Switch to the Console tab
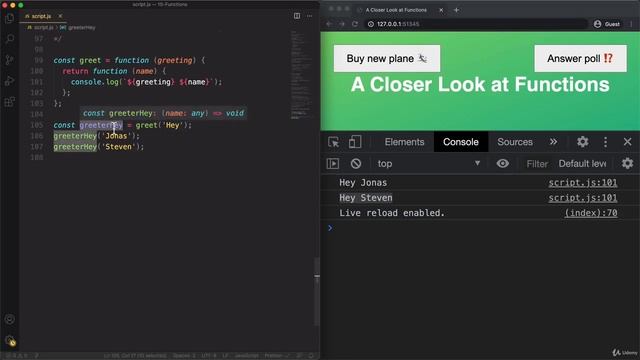Image resolution: width=640 pixels, height=360 pixels. click(x=461, y=142)
